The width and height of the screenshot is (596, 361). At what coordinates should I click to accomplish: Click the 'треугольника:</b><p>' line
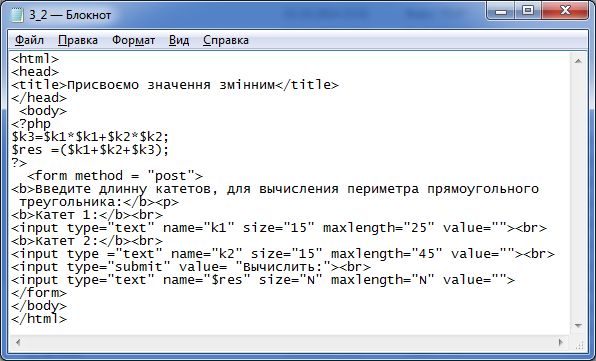tap(99, 202)
